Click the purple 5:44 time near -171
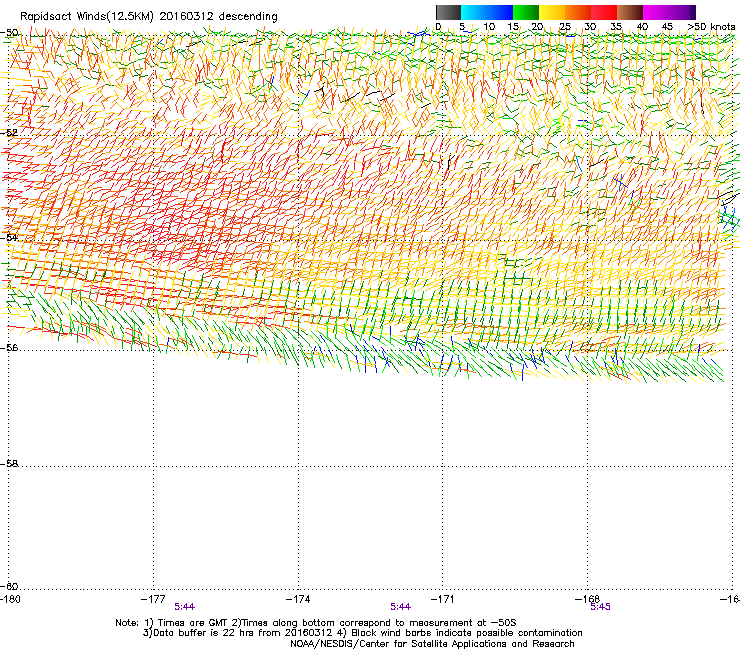740x650 pixels. pyautogui.click(x=400, y=607)
